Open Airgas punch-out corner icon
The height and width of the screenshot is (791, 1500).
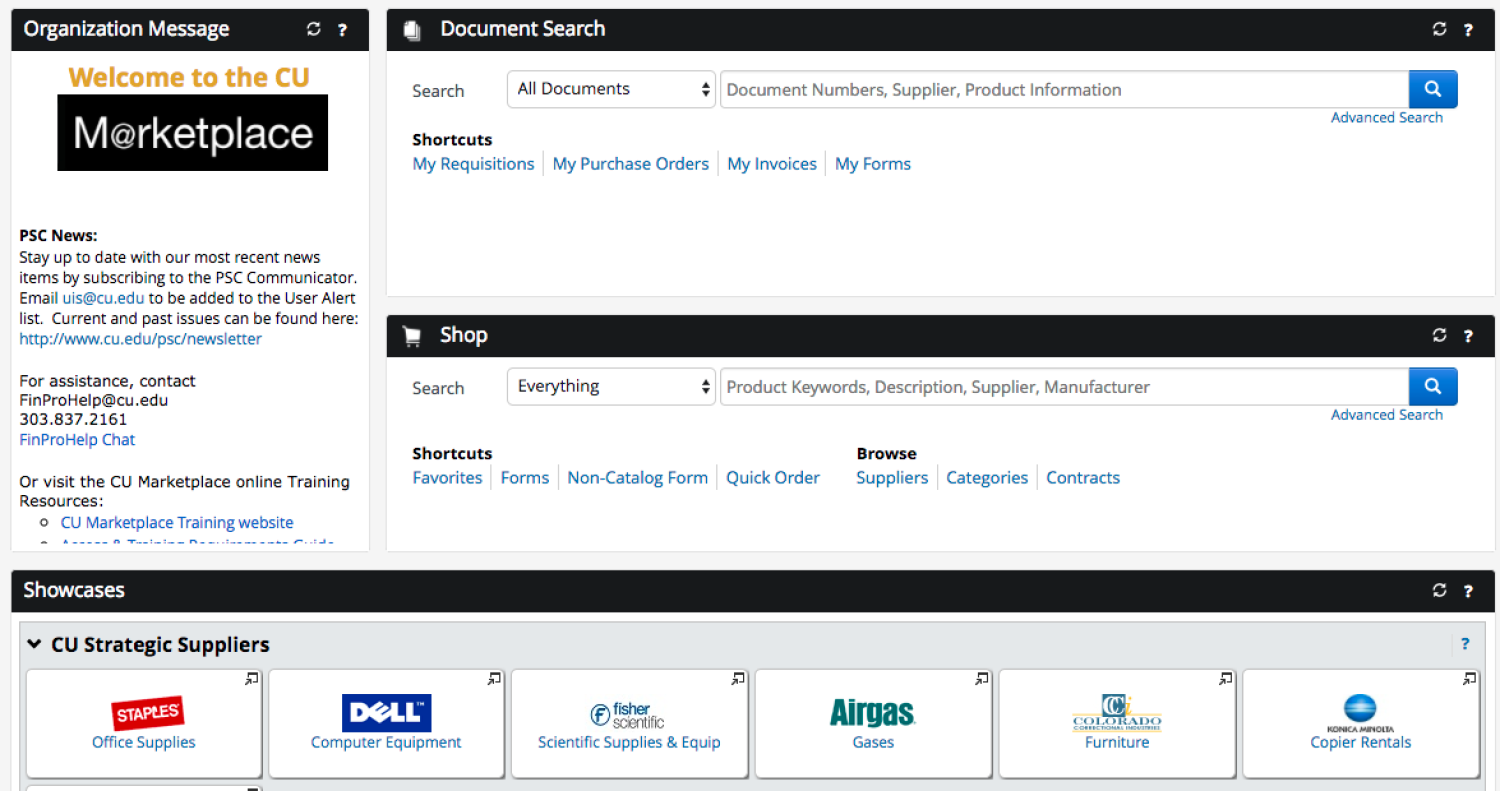point(982,679)
